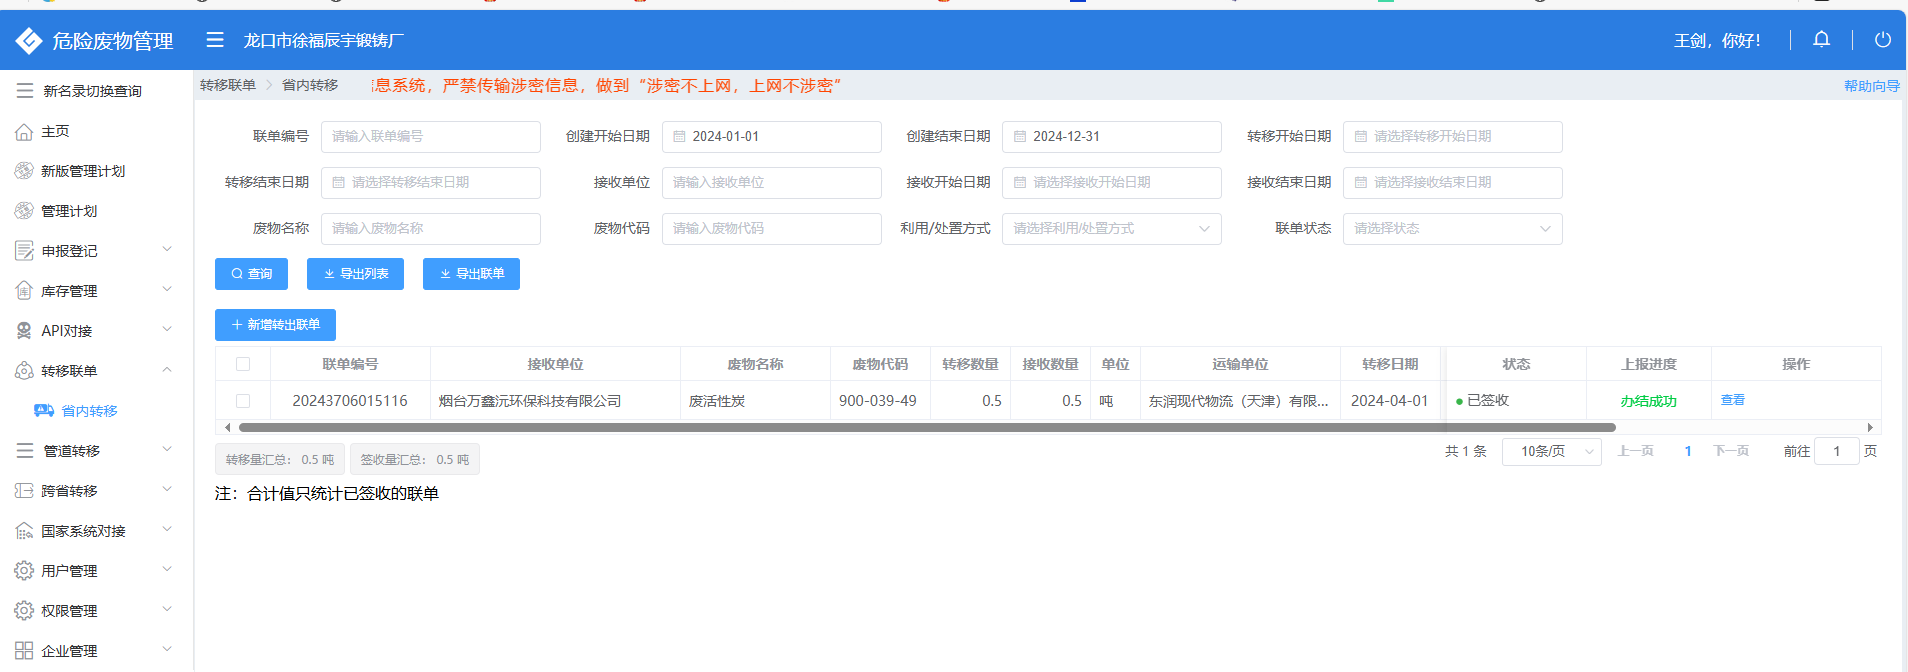Expand the 申报登记 sidebar menu
Screen dimensions: 1908x672
tap(94, 251)
